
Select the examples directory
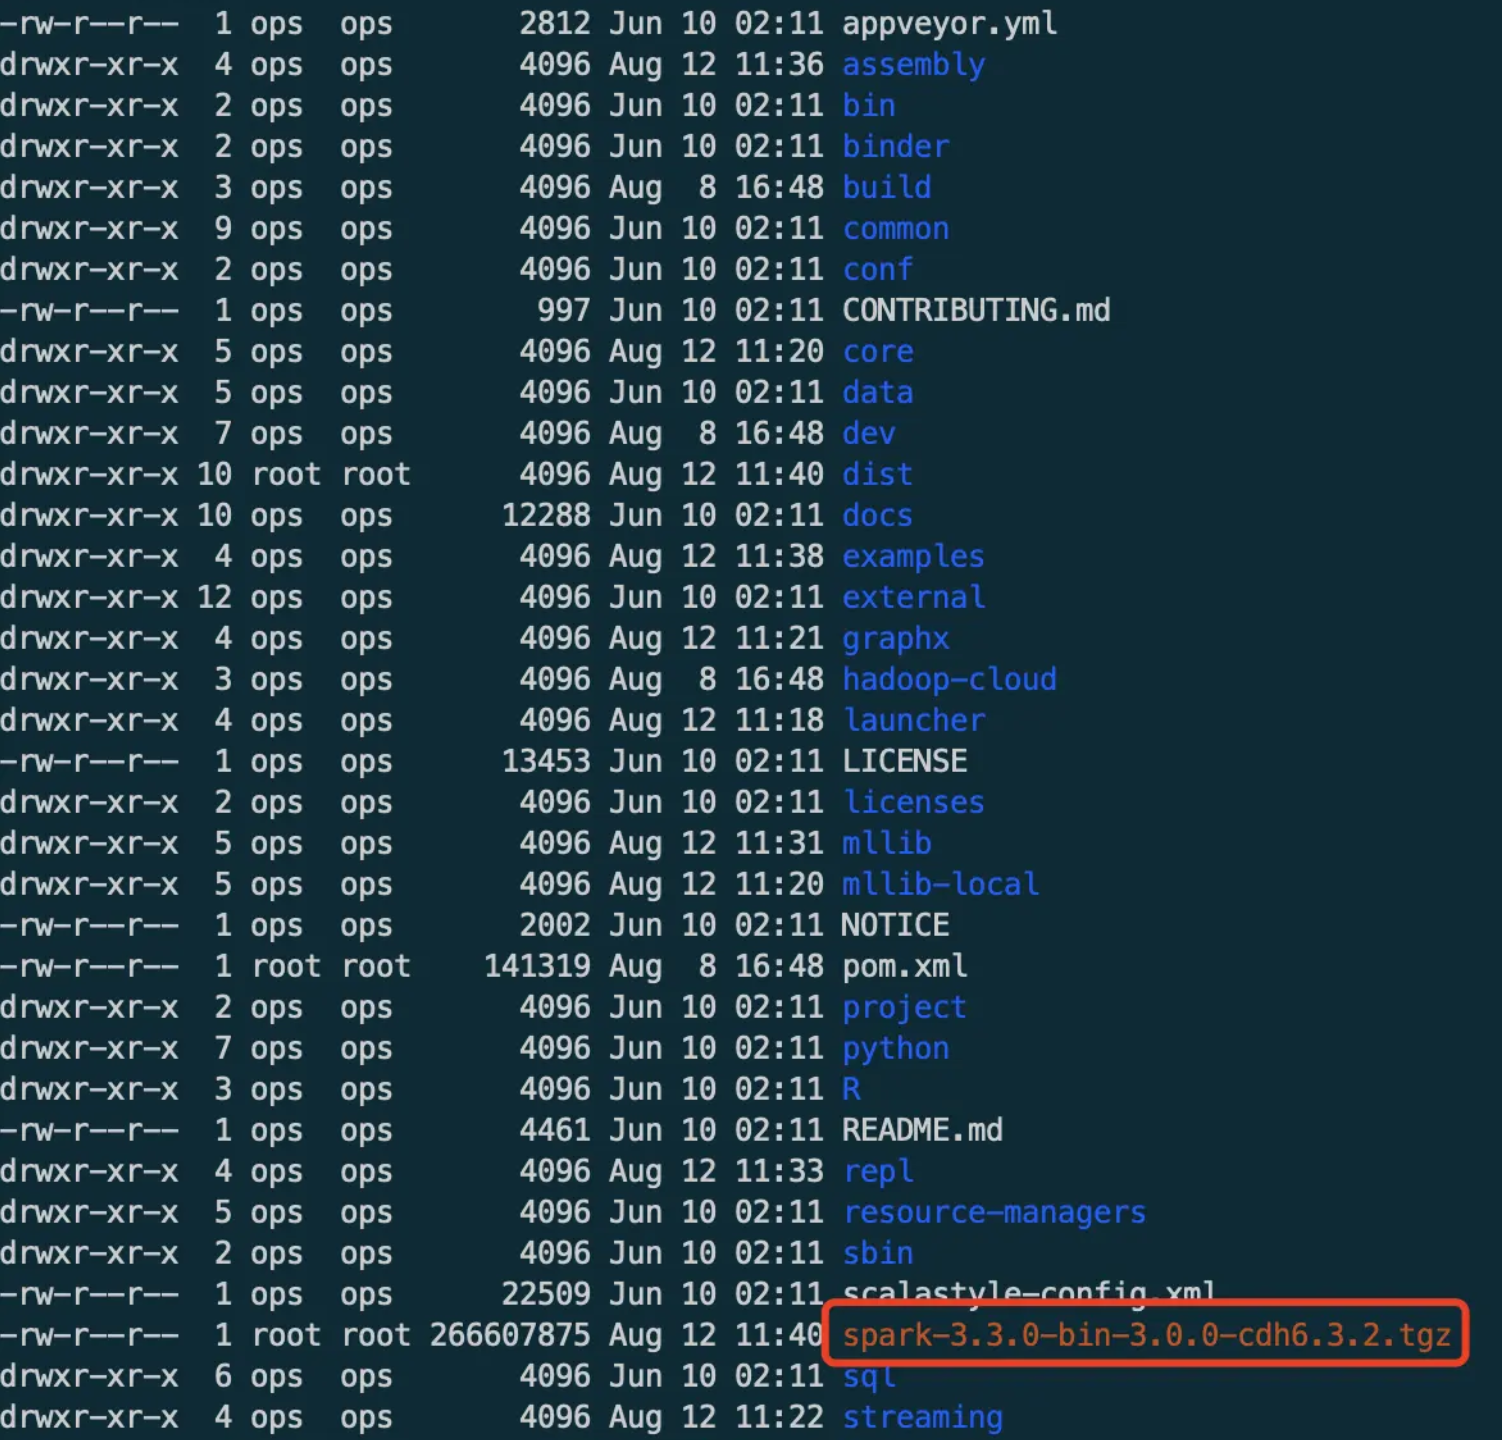913,556
